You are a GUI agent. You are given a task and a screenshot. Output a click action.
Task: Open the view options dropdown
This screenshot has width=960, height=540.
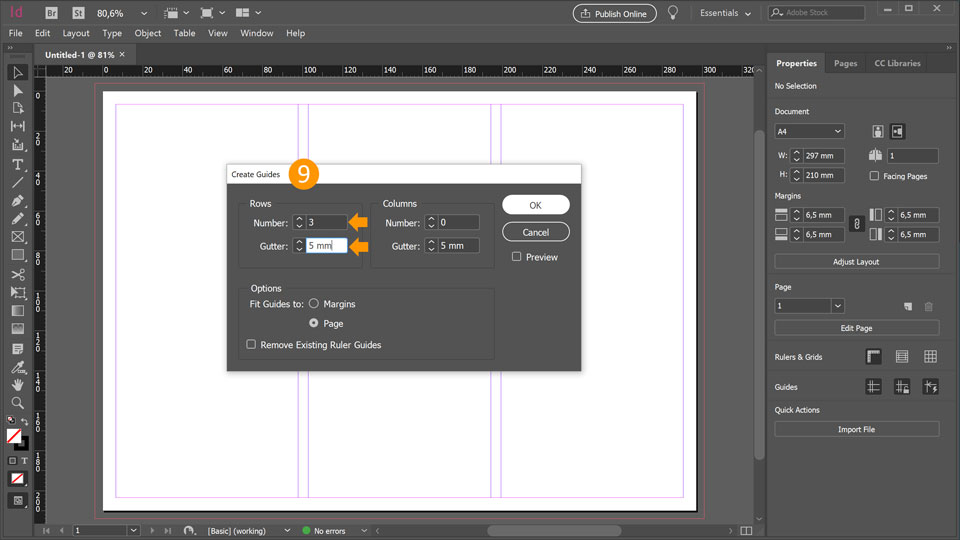pyautogui.click(x=178, y=13)
